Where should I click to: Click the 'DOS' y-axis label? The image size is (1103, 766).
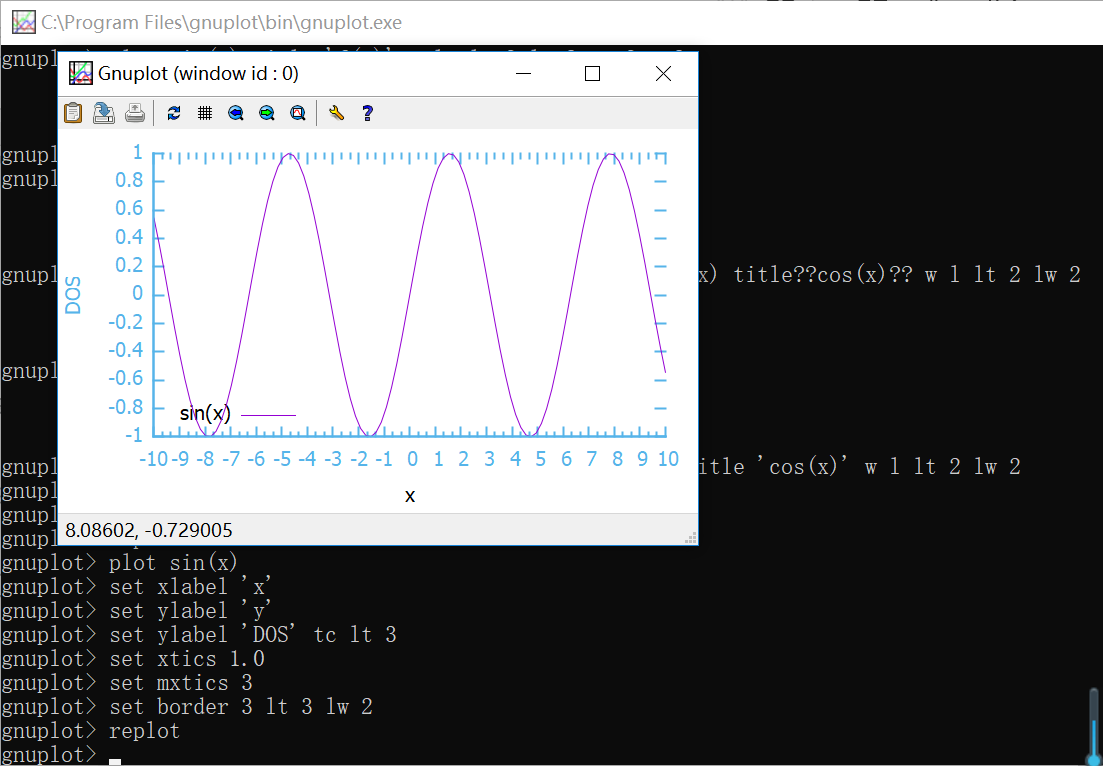[x=74, y=295]
